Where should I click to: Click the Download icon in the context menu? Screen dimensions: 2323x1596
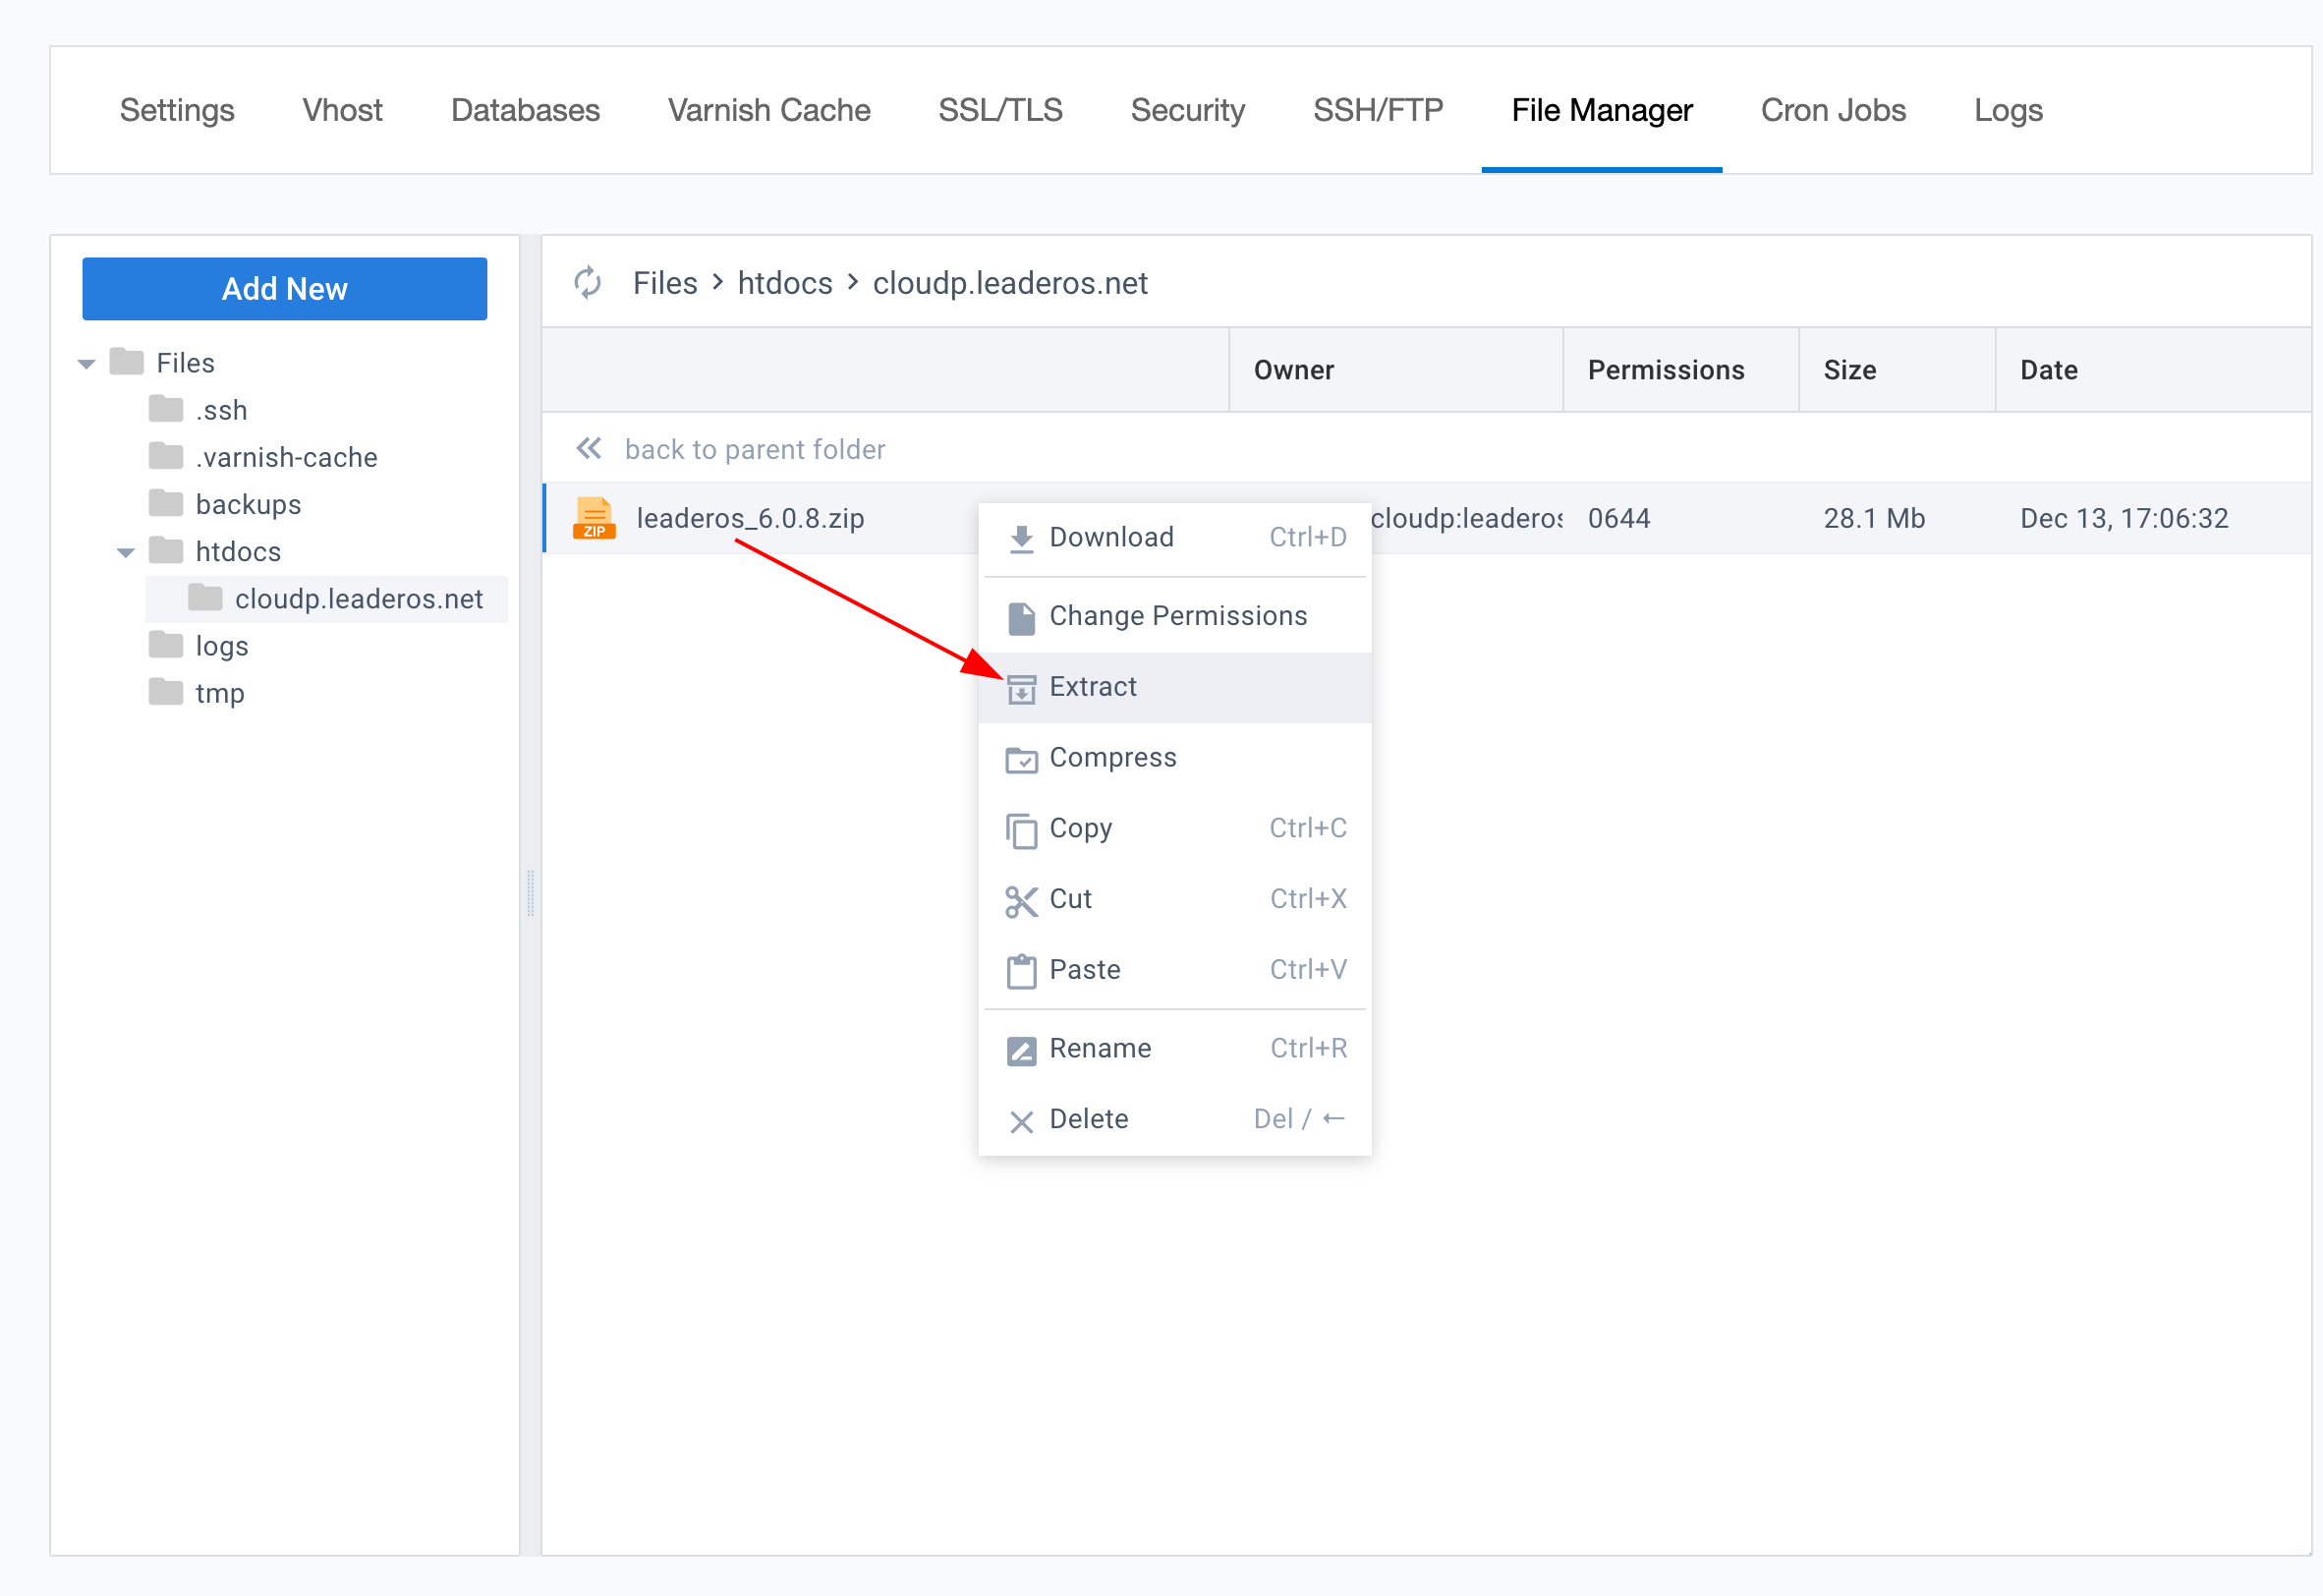pos(1021,538)
